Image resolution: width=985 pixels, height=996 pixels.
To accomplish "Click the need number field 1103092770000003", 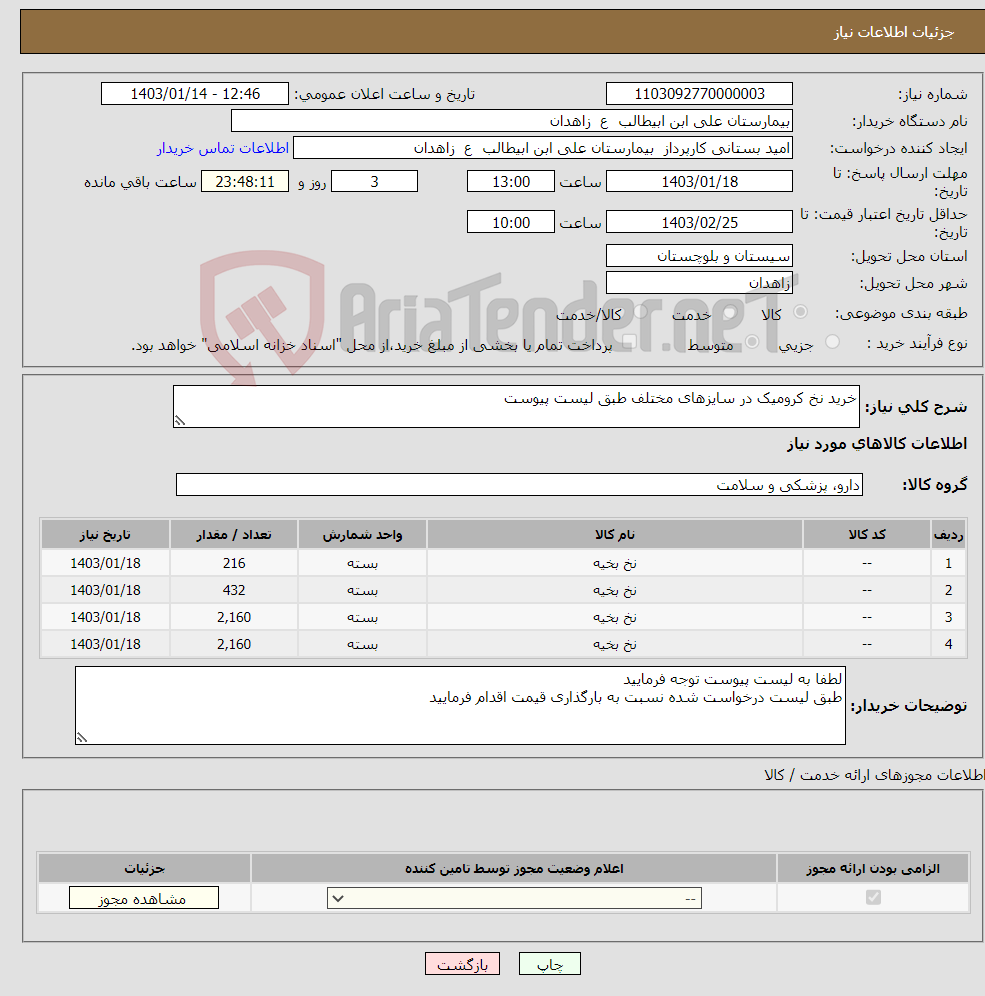I will [699, 93].
